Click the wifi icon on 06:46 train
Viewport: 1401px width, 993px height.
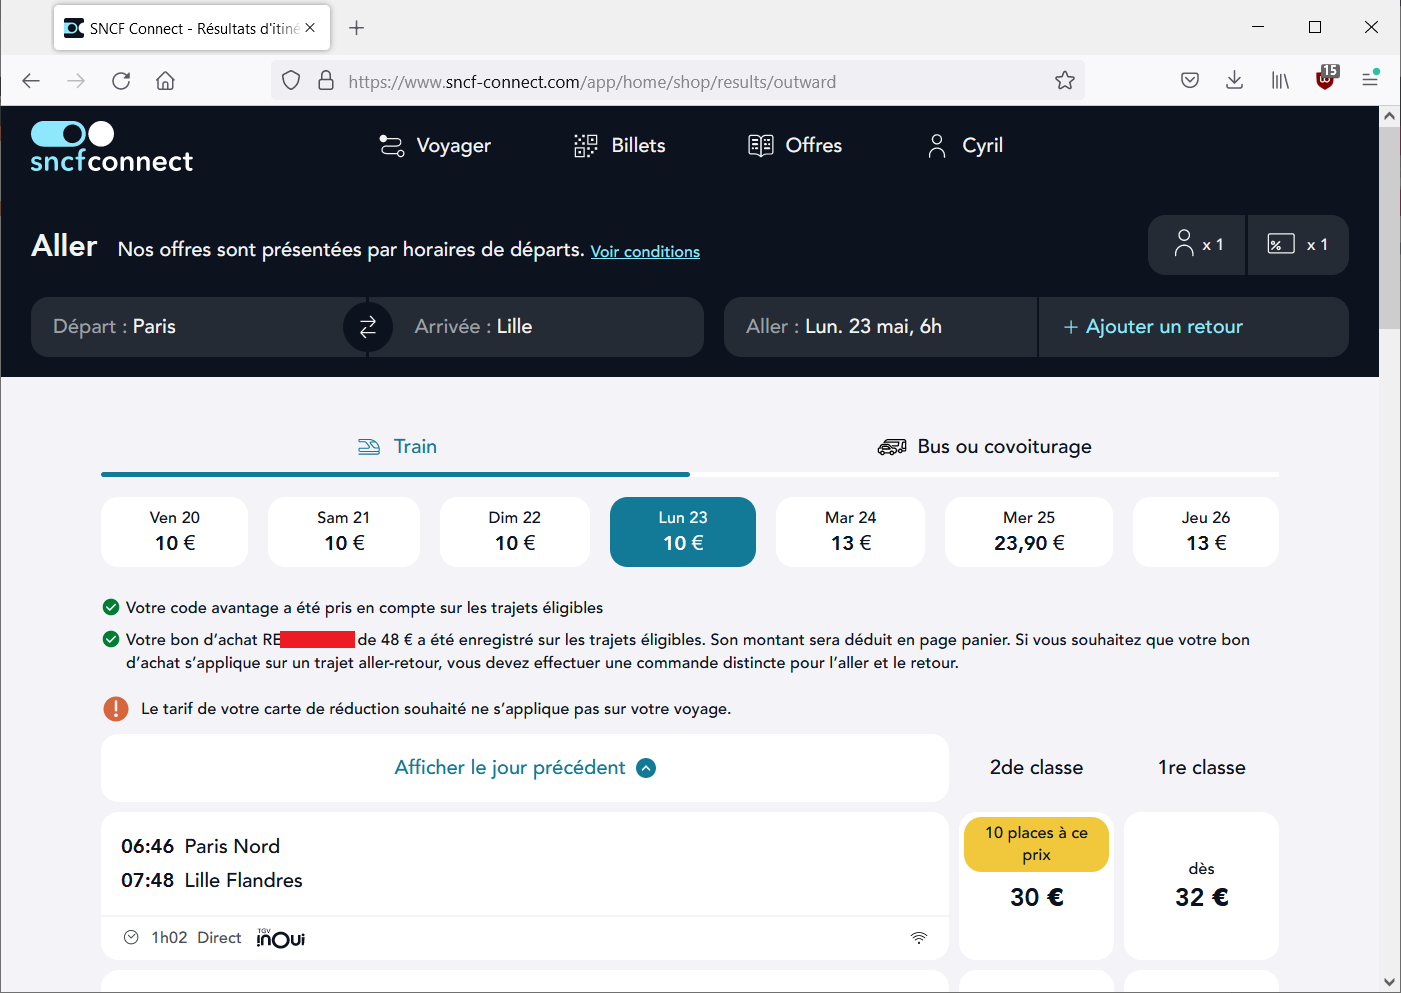[x=919, y=938]
